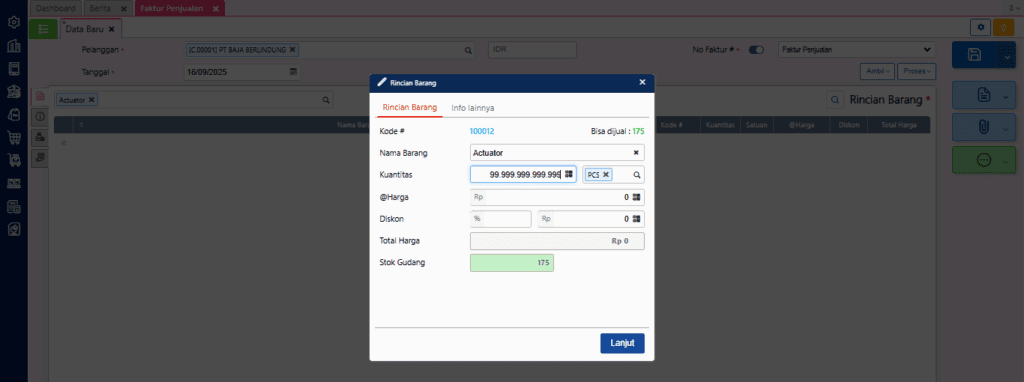Close the Berita tab

click(123, 8)
